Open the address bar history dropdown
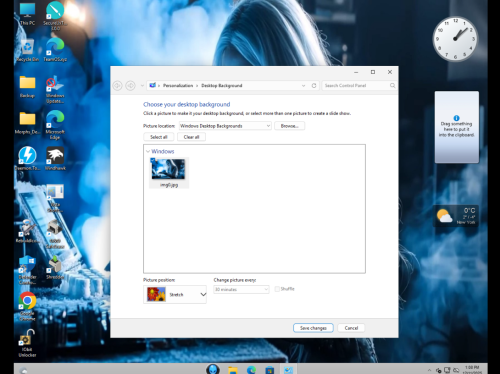This screenshot has height=374, width=500. tap(303, 86)
